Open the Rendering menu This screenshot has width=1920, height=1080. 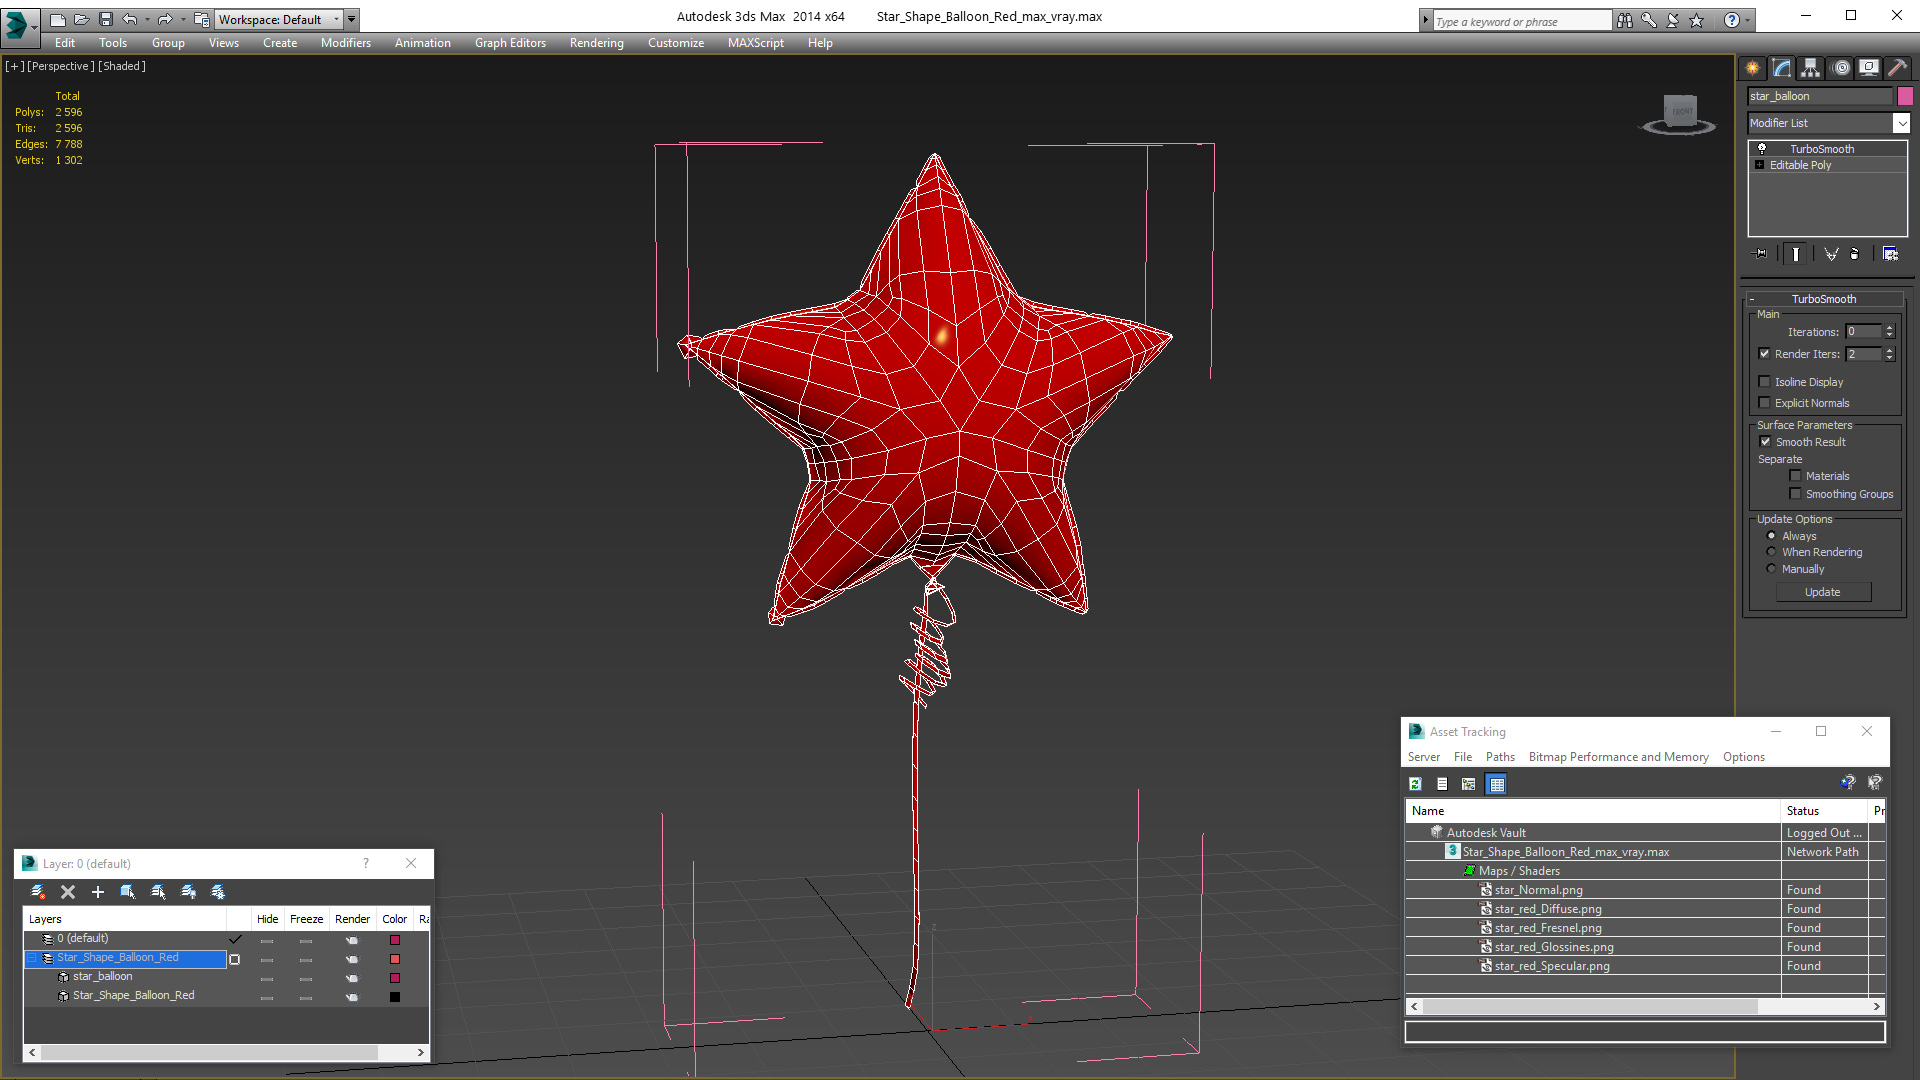tap(596, 43)
